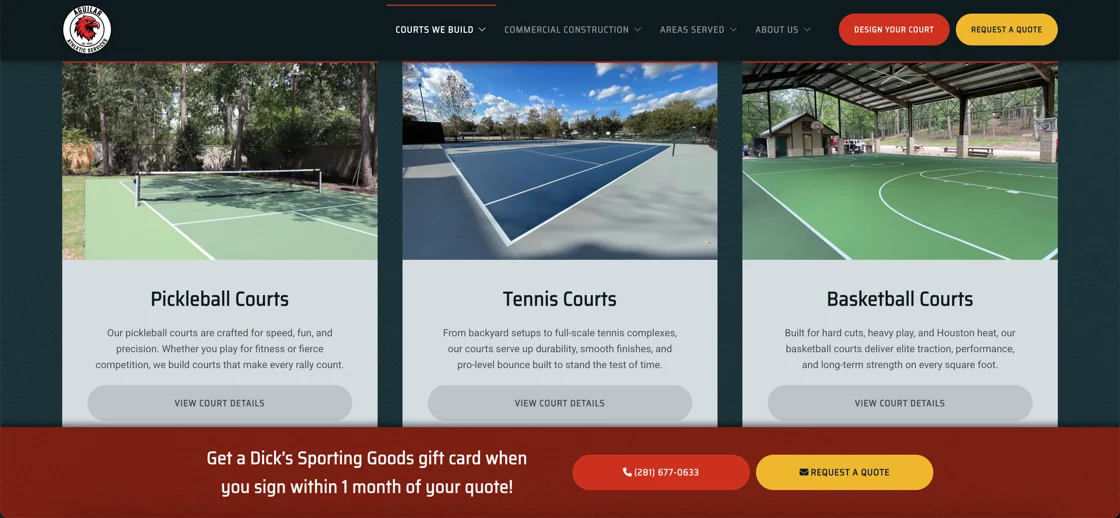Click the phone icon on the number button

click(x=627, y=472)
